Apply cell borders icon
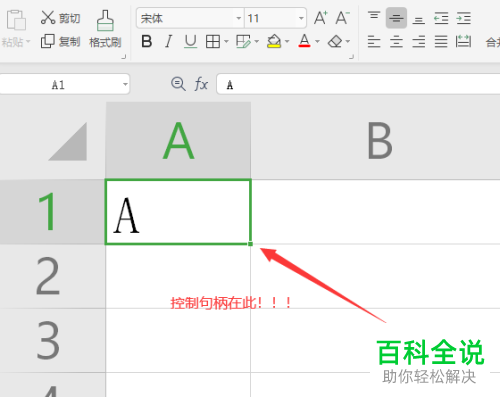500x397 pixels. tap(213, 42)
